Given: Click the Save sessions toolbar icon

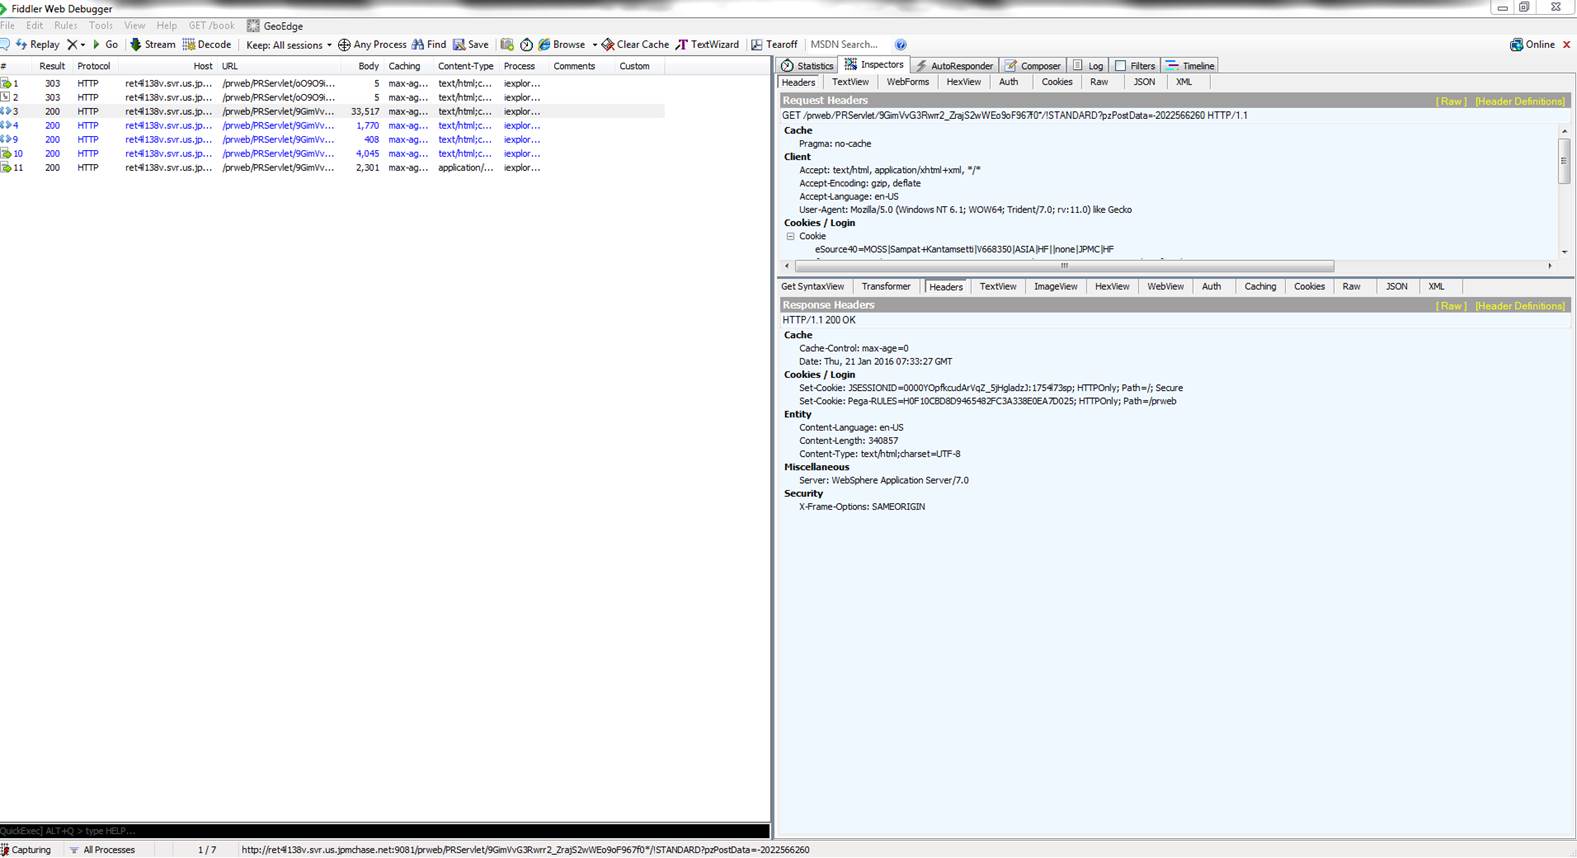Looking at the screenshot, I should pos(471,45).
